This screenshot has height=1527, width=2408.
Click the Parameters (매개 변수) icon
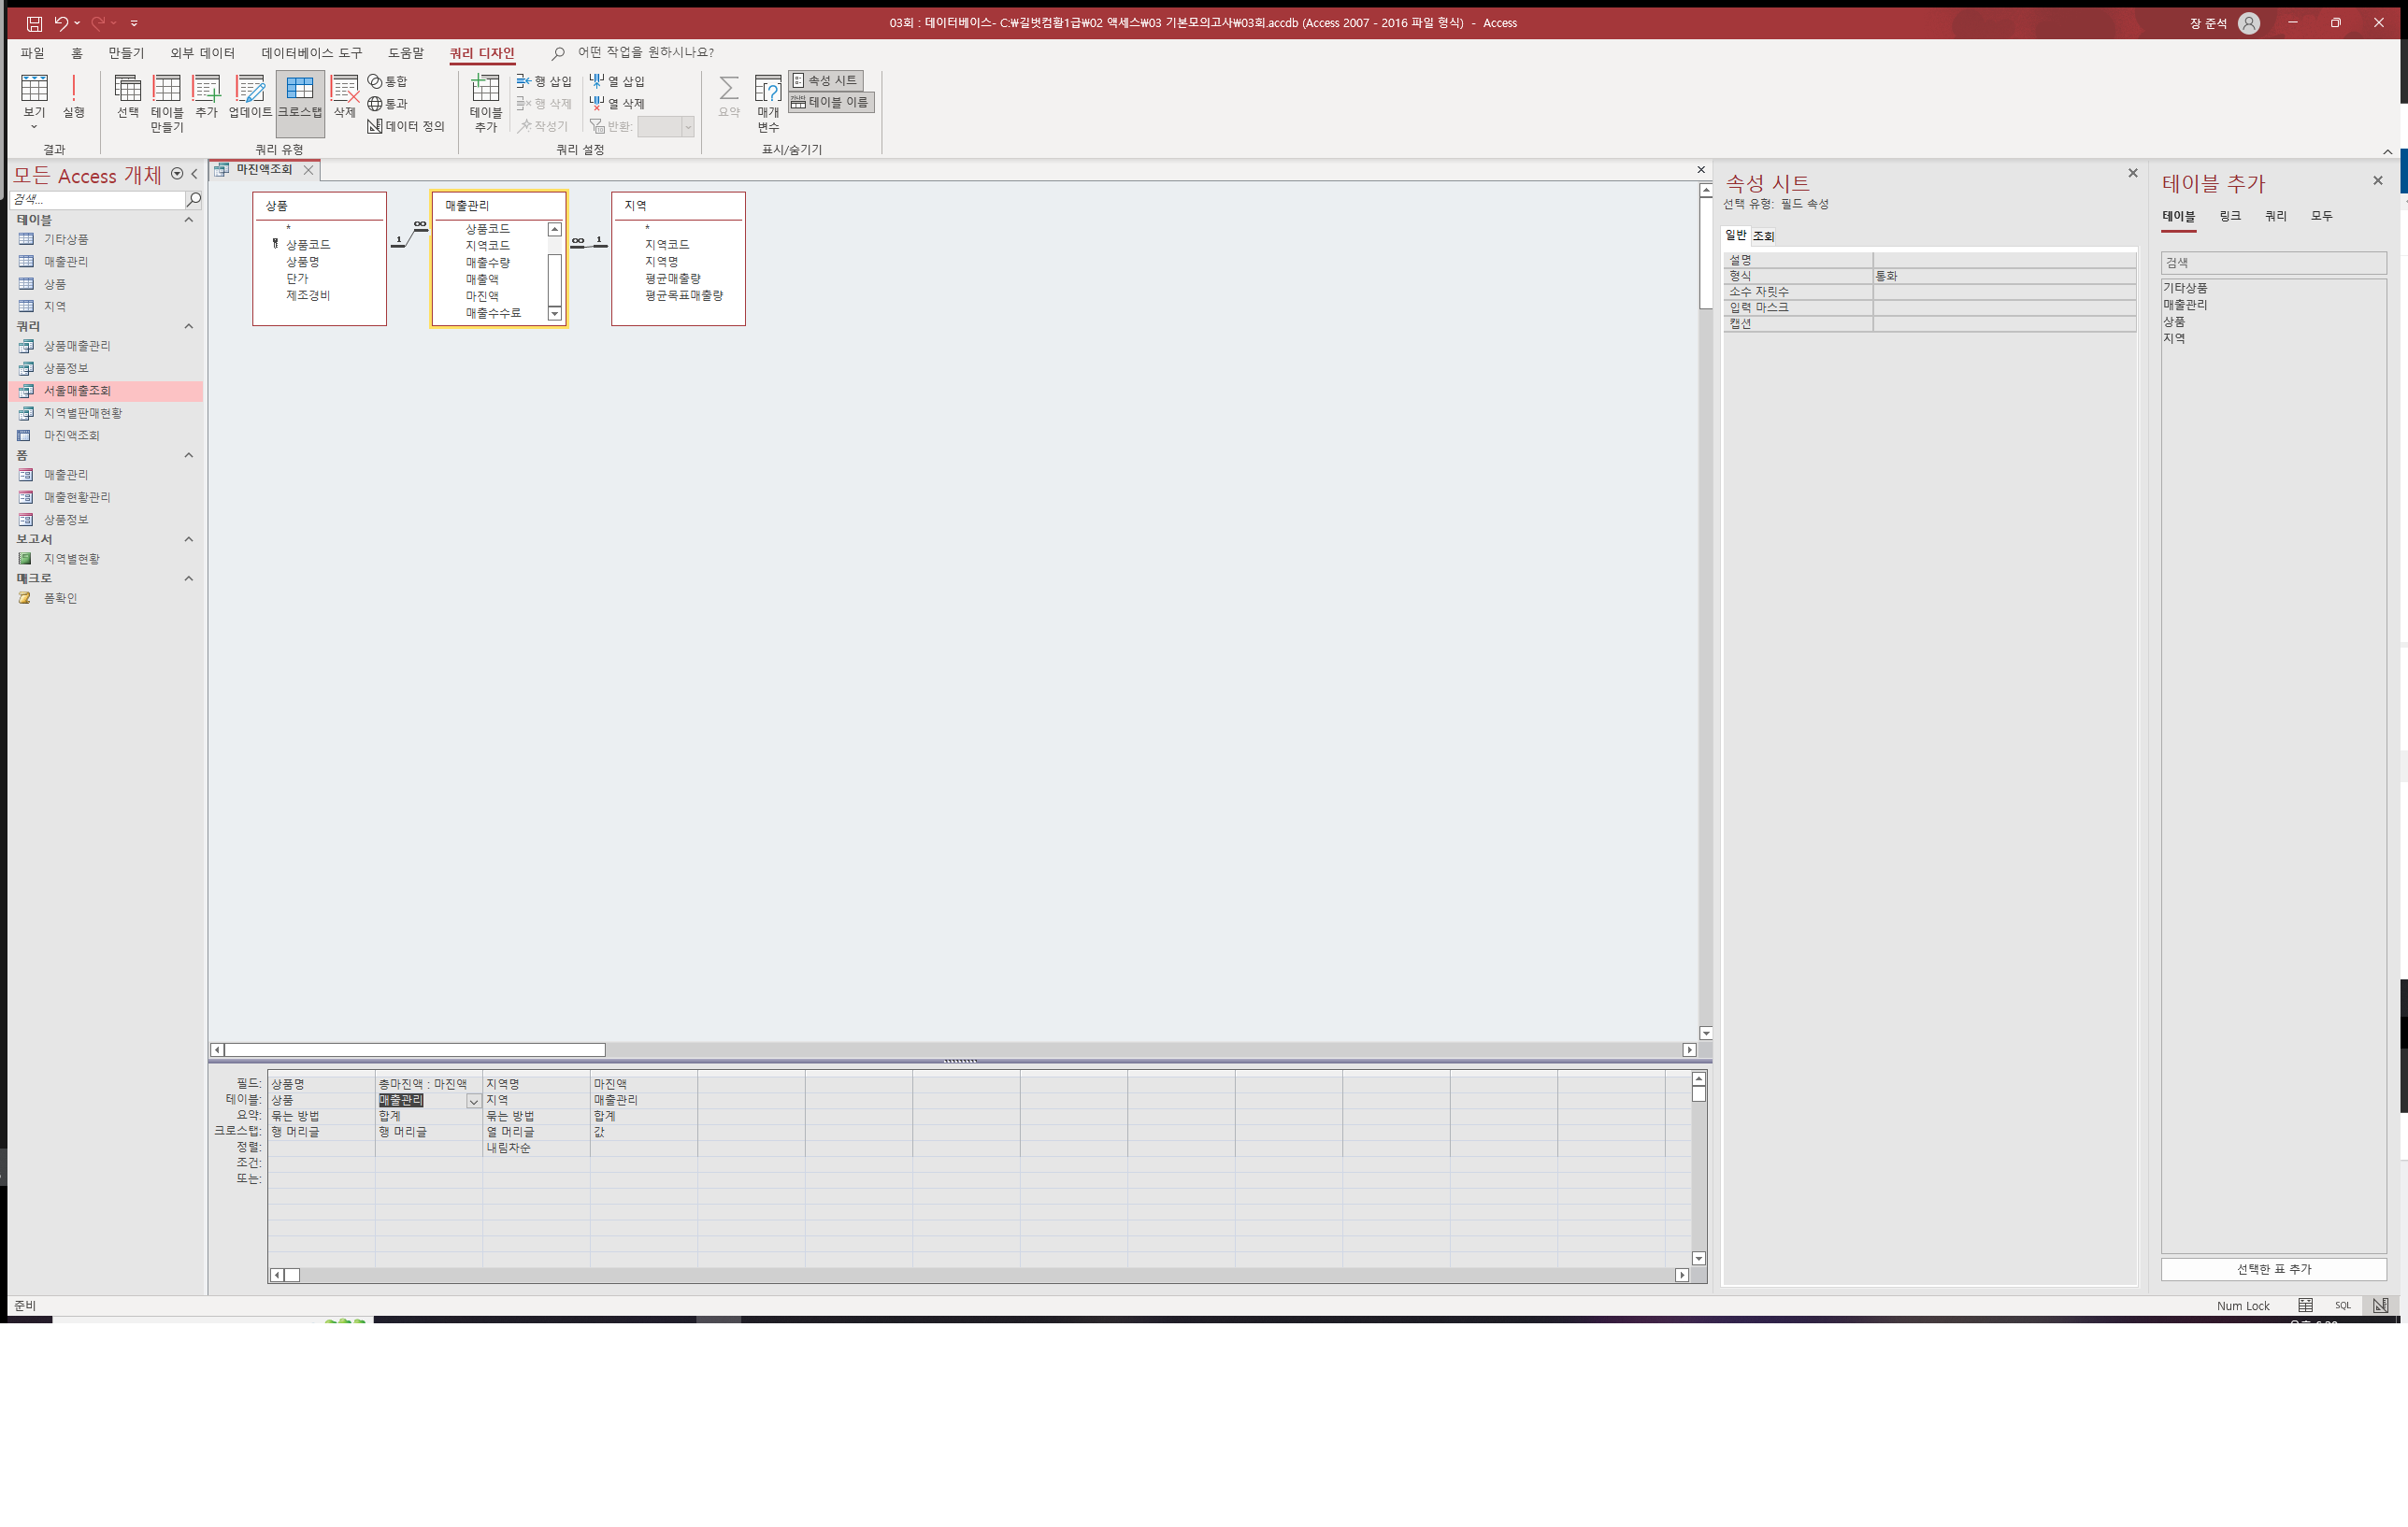point(768,100)
